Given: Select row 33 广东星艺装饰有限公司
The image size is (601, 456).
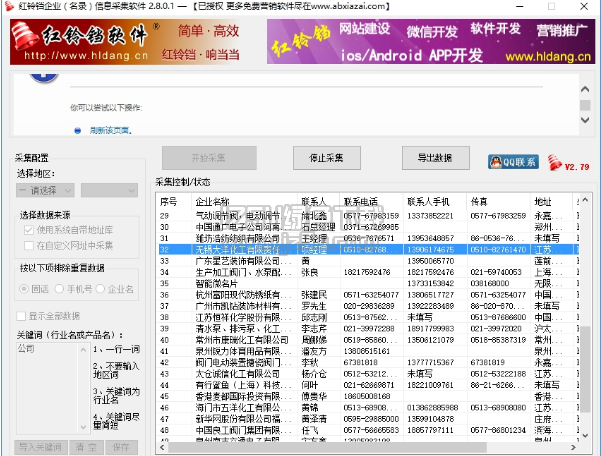Looking at the screenshot, I should (x=368, y=261).
